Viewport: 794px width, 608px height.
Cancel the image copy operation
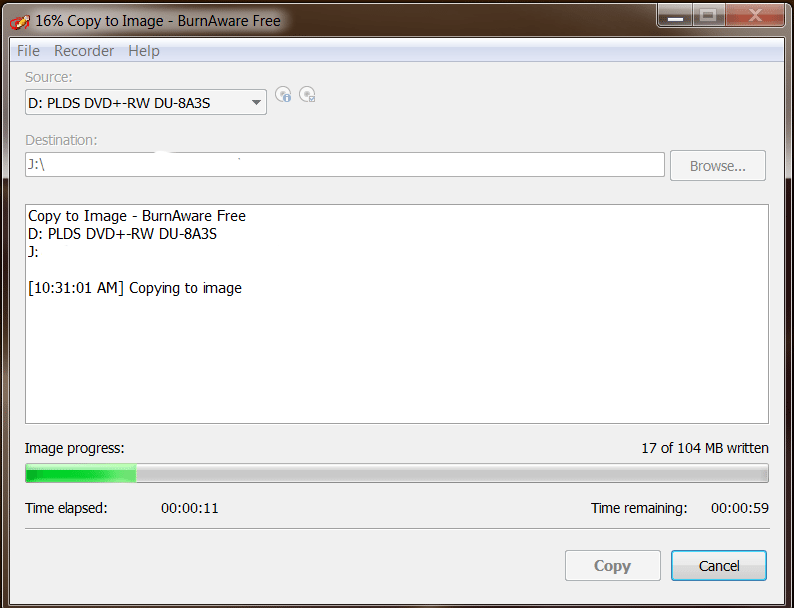(x=719, y=565)
